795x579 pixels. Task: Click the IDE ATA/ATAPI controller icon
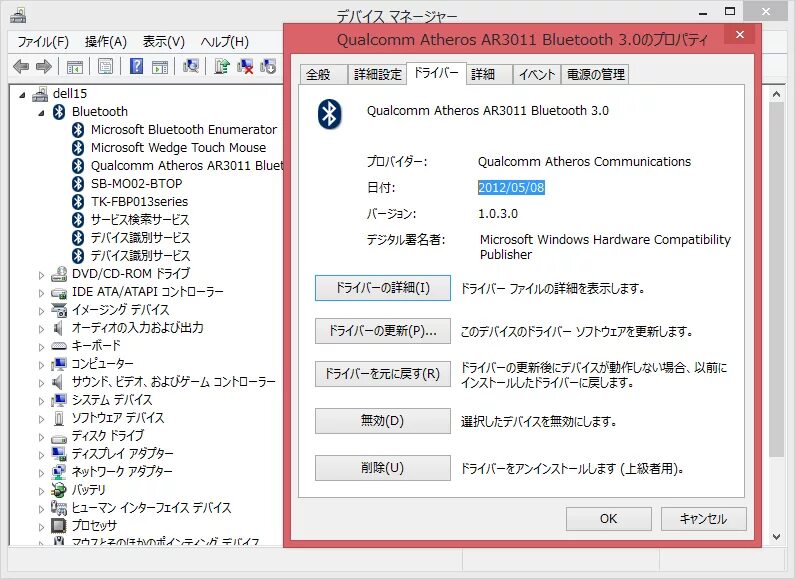[59, 292]
